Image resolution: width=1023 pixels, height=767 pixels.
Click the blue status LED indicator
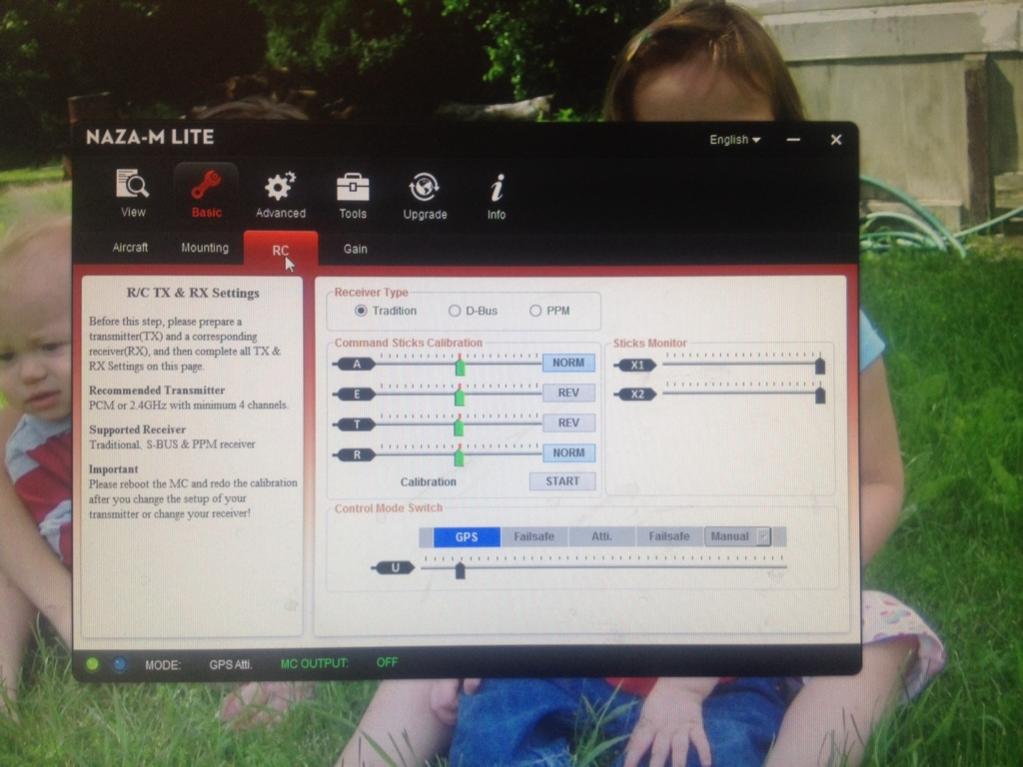point(120,665)
